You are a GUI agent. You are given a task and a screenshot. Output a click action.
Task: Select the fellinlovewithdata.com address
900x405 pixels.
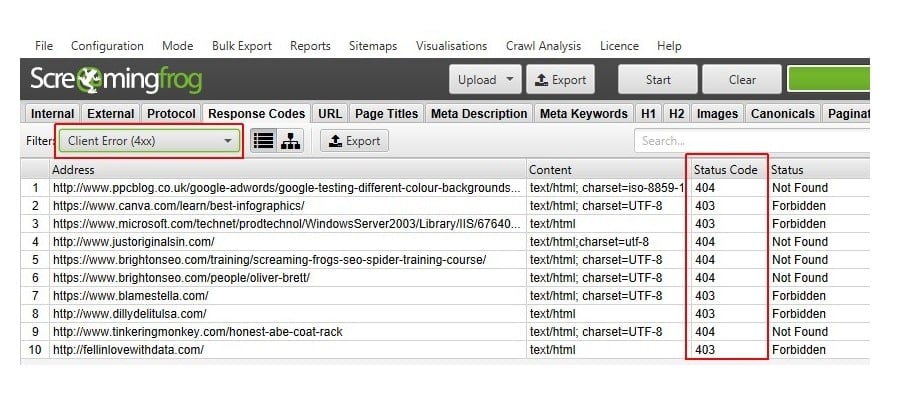128,350
